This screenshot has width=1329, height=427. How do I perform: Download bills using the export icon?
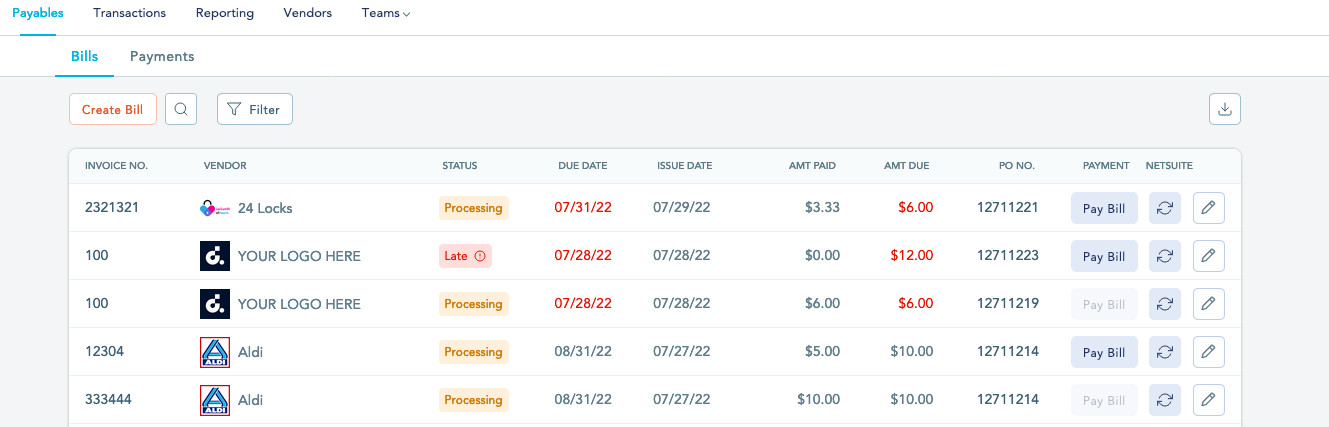1225,109
